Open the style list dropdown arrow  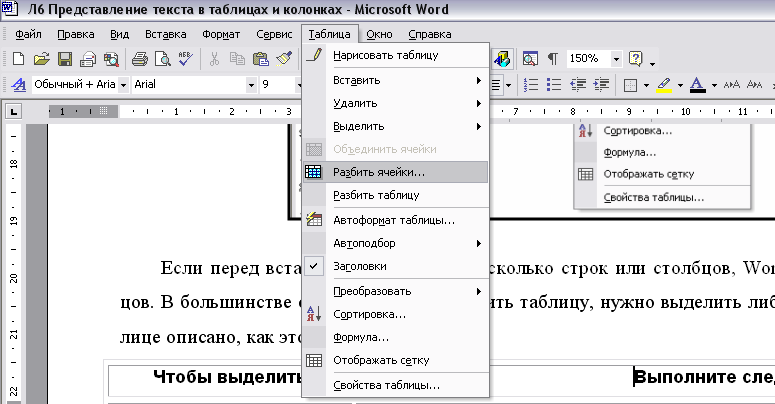point(124,85)
